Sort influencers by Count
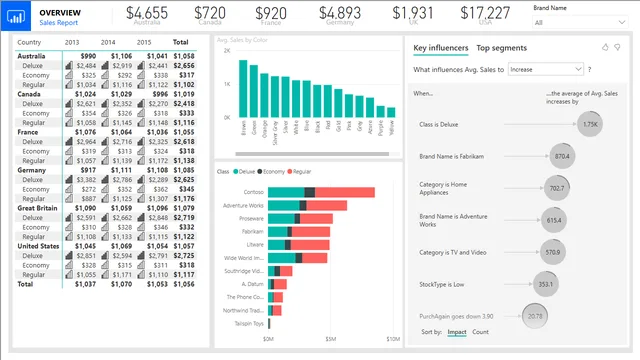640x360 pixels. 480,332
